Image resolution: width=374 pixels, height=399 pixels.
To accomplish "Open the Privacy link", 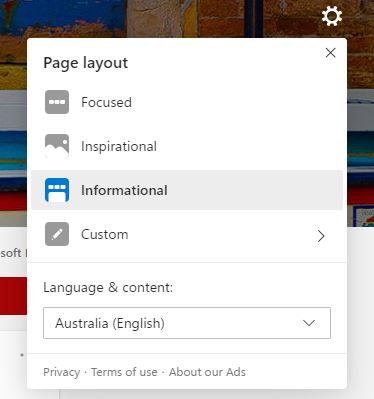I will pyautogui.click(x=62, y=372).
